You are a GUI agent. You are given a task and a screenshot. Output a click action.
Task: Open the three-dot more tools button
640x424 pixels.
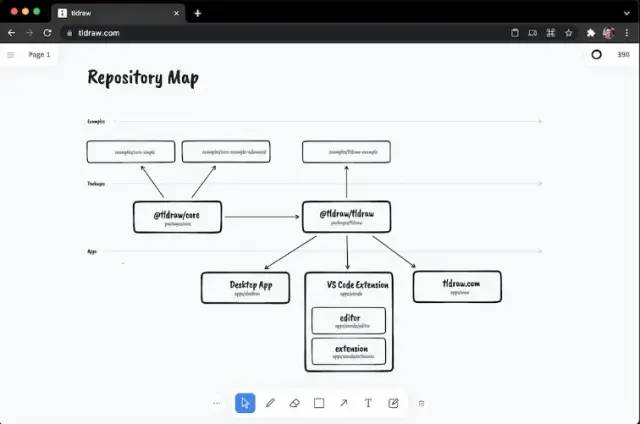(217, 403)
